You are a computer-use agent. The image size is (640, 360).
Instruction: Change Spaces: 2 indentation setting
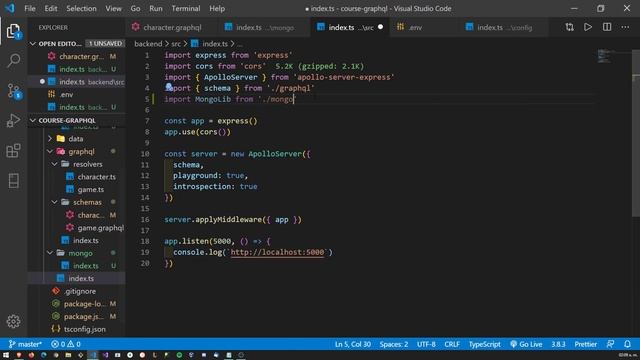click(x=394, y=344)
